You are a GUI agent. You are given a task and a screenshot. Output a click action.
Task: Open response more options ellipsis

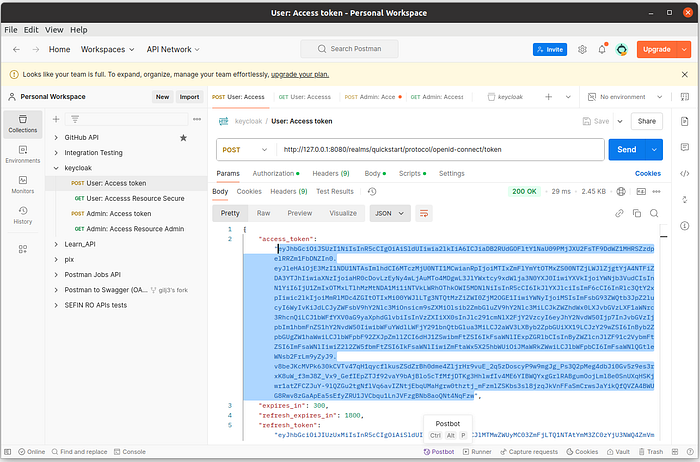click(656, 191)
